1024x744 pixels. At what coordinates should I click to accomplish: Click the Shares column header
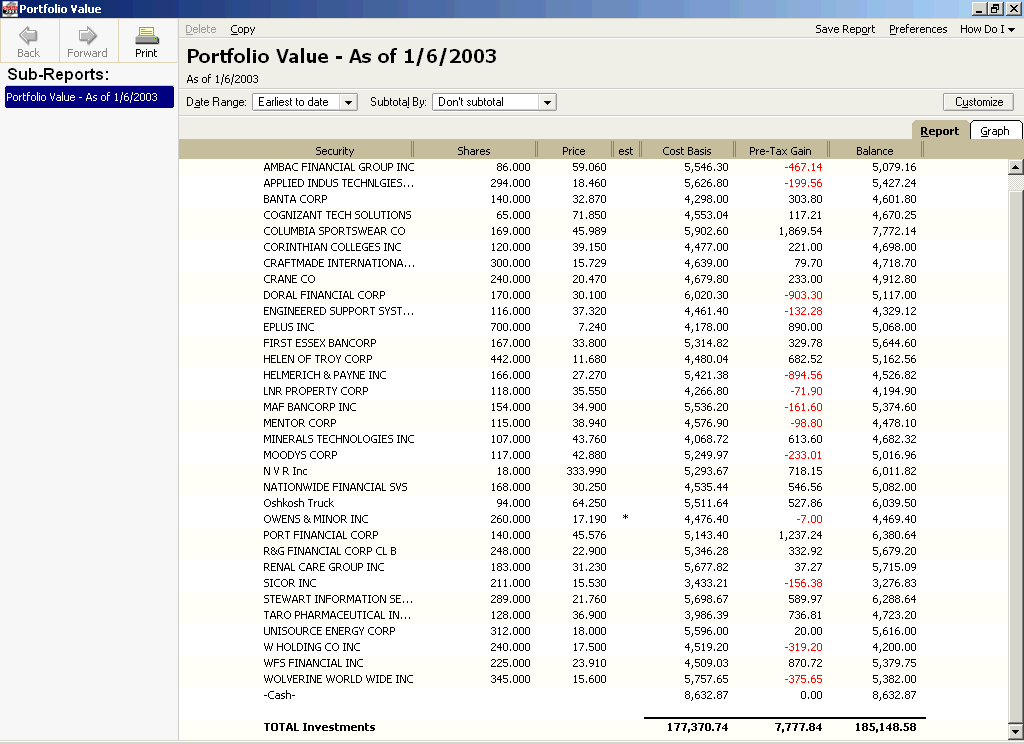click(x=473, y=151)
